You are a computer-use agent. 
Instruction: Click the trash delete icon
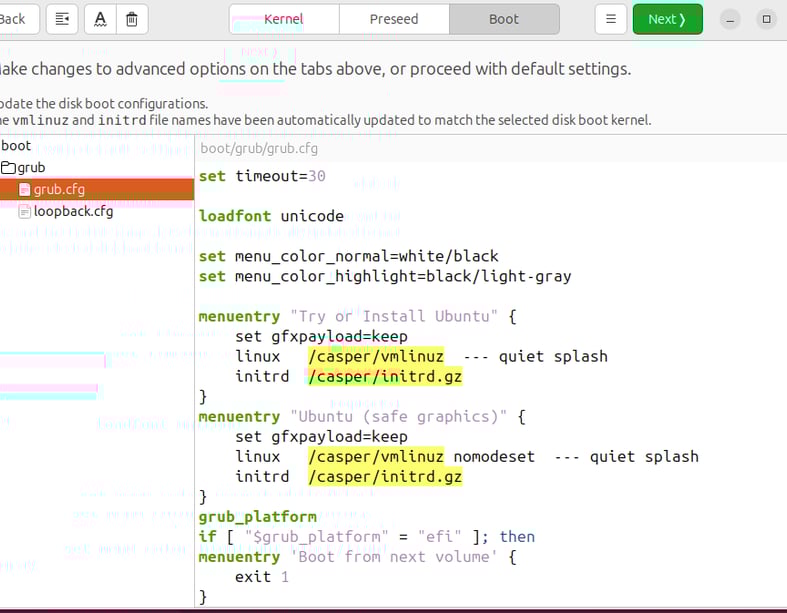point(132,19)
